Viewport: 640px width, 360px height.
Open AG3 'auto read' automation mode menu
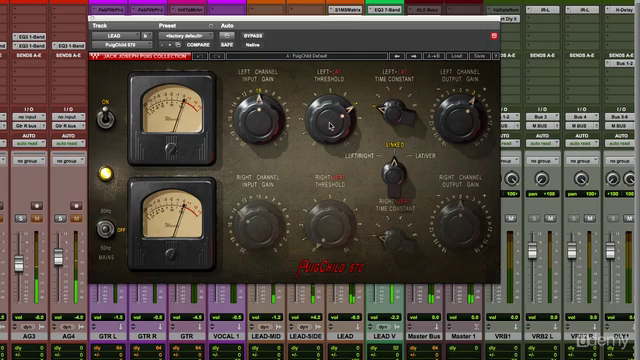click(29, 143)
